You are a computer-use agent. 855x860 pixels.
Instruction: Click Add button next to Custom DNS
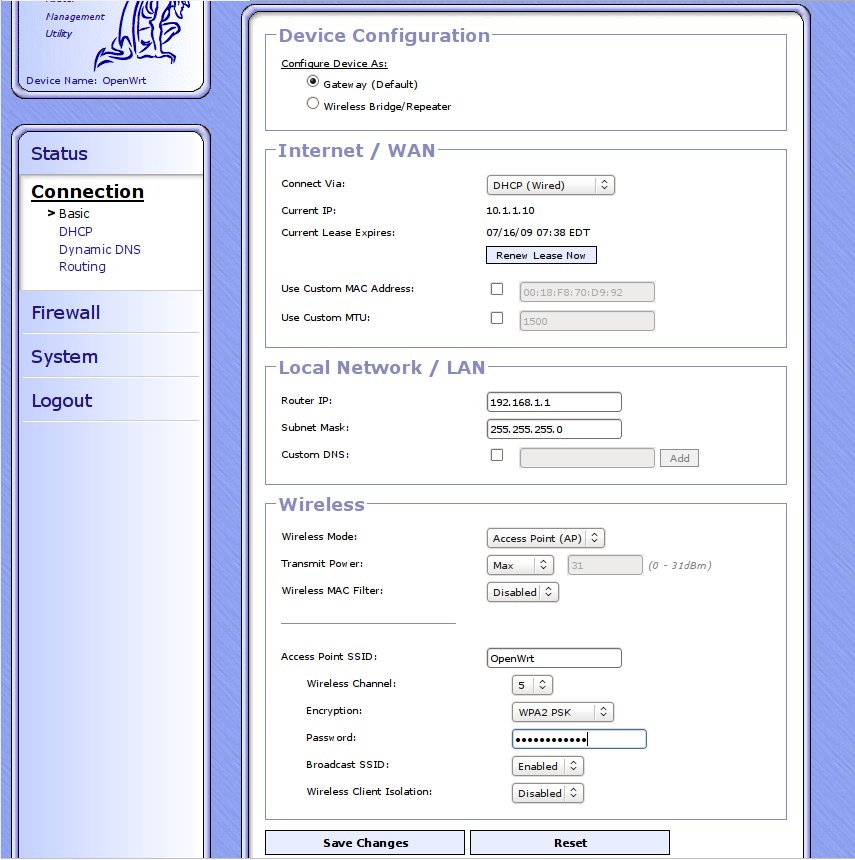(x=680, y=458)
